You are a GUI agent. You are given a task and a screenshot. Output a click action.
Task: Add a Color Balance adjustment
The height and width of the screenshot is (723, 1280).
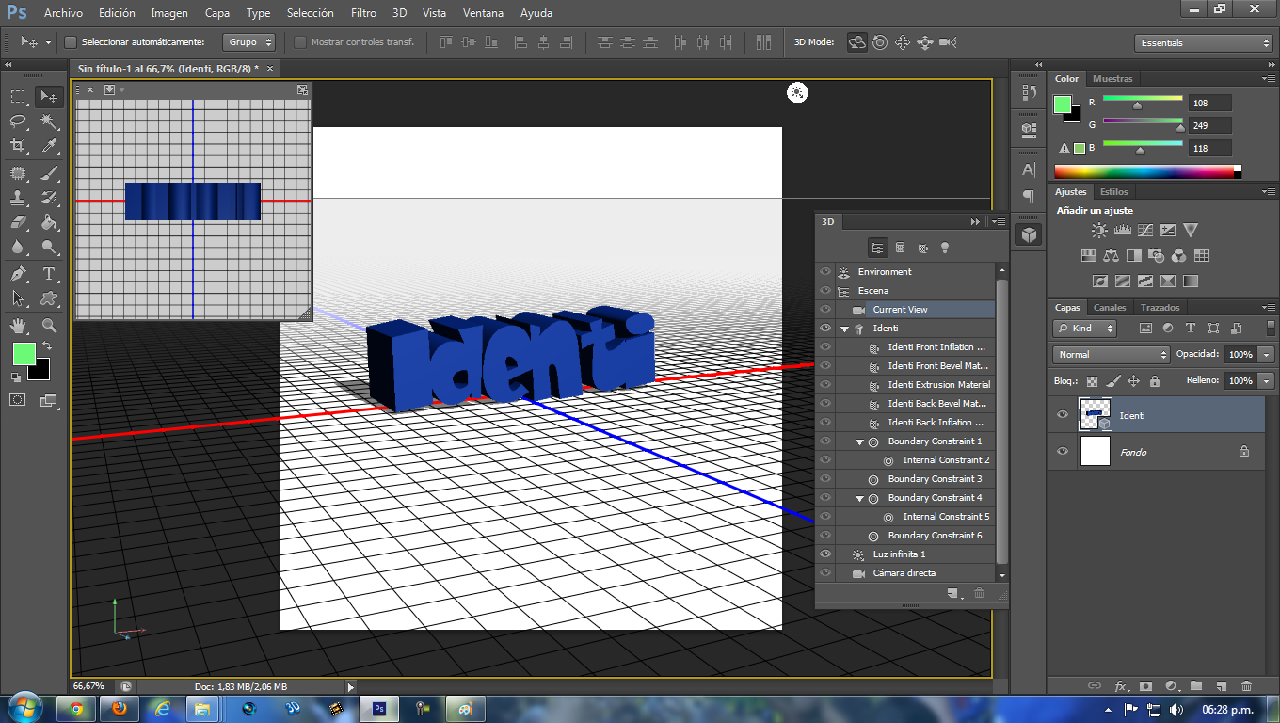1111,256
